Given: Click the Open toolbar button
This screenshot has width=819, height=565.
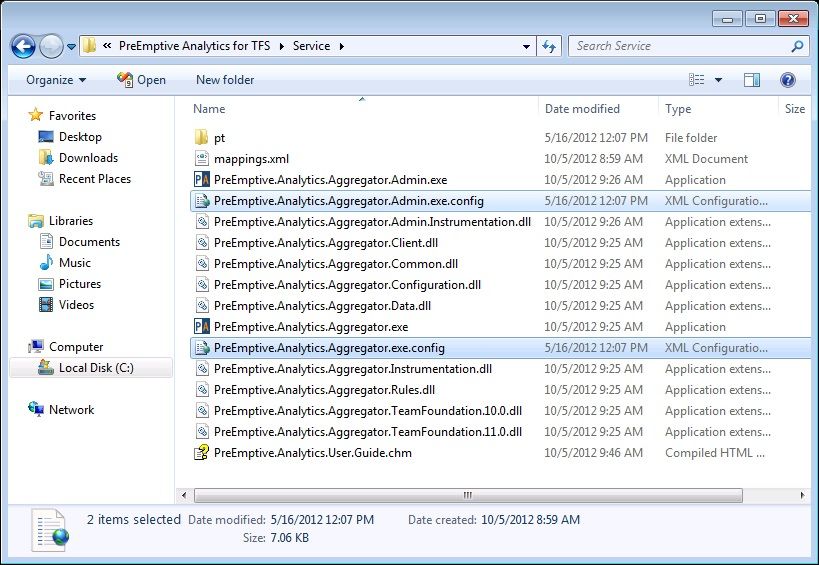Looking at the screenshot, I should (141, 80).
